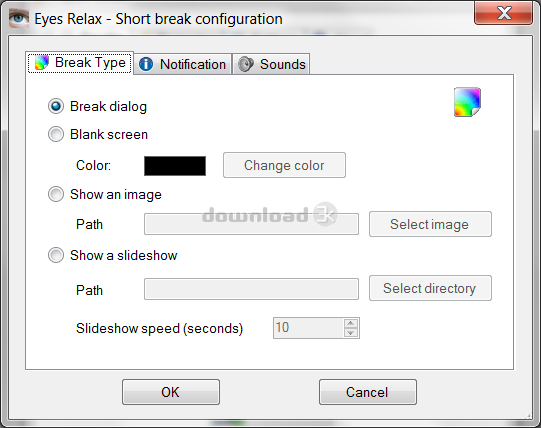541x428 pixels.
Task: Click the Change color button
Action: [284, 165]
